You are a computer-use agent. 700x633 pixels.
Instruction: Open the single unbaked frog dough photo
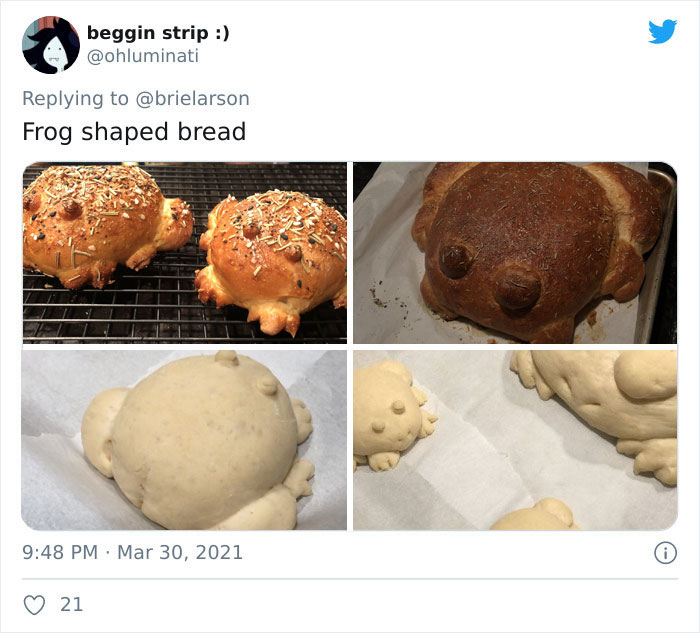click(x=184, y=440)
